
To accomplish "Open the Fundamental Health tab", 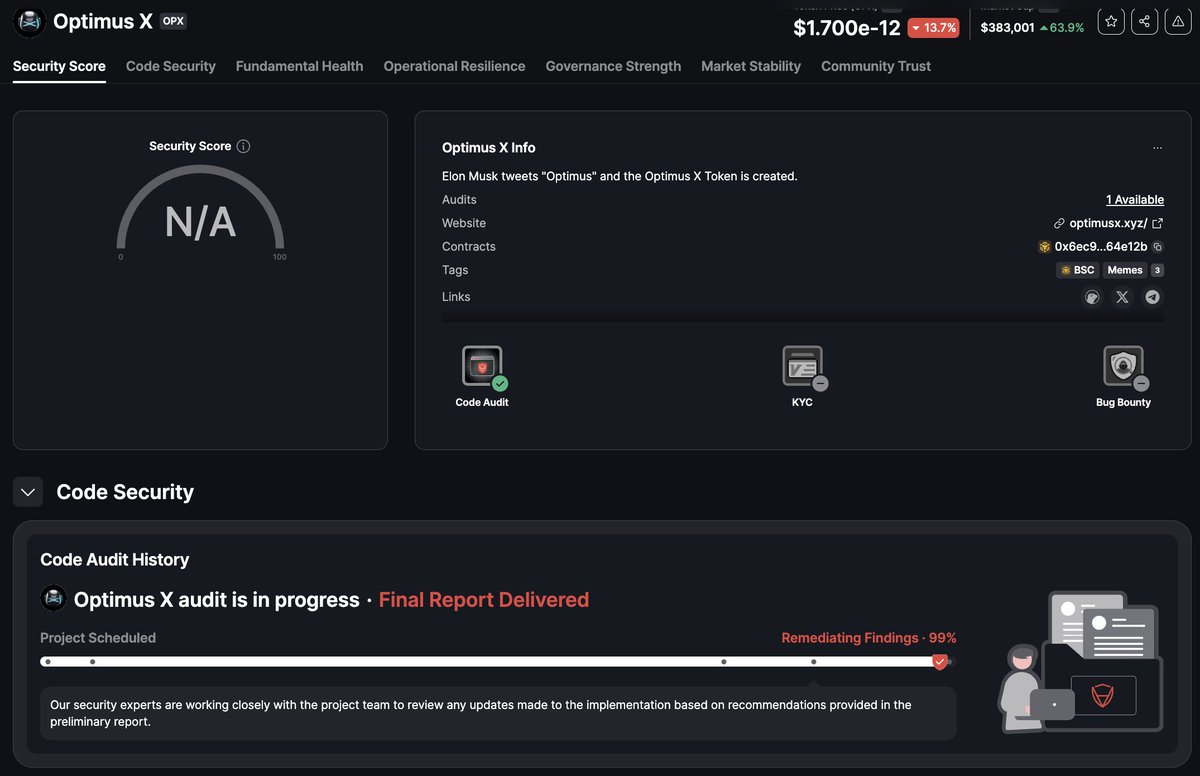I will tap(300, 66).
